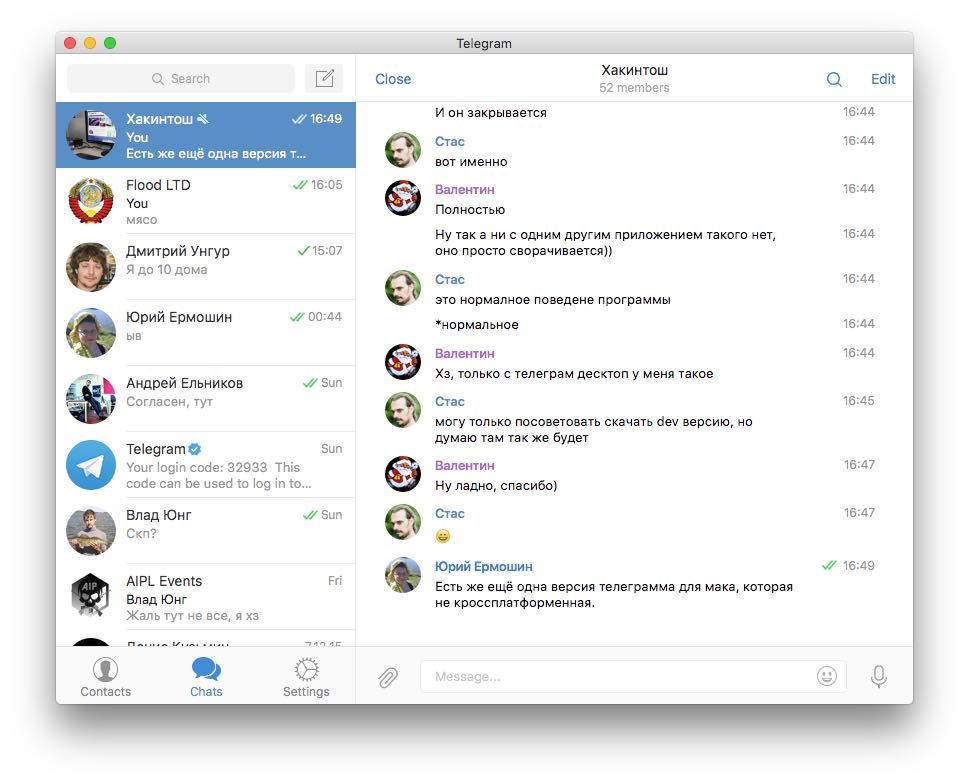Viewport: 969px width, 784px height.
Task: Click the Хакинтош group title in header
Action: 634,70
